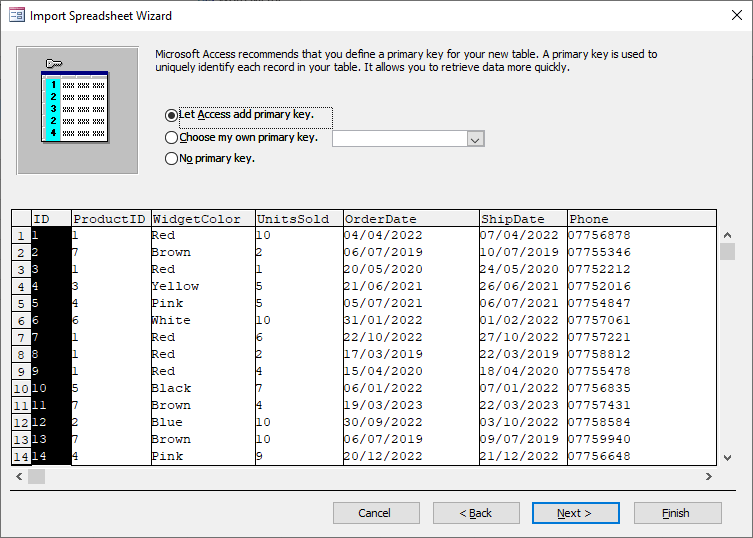Click ShipDate cell 07/04/2022
753x538 pixels.
[x=523, y=235]
